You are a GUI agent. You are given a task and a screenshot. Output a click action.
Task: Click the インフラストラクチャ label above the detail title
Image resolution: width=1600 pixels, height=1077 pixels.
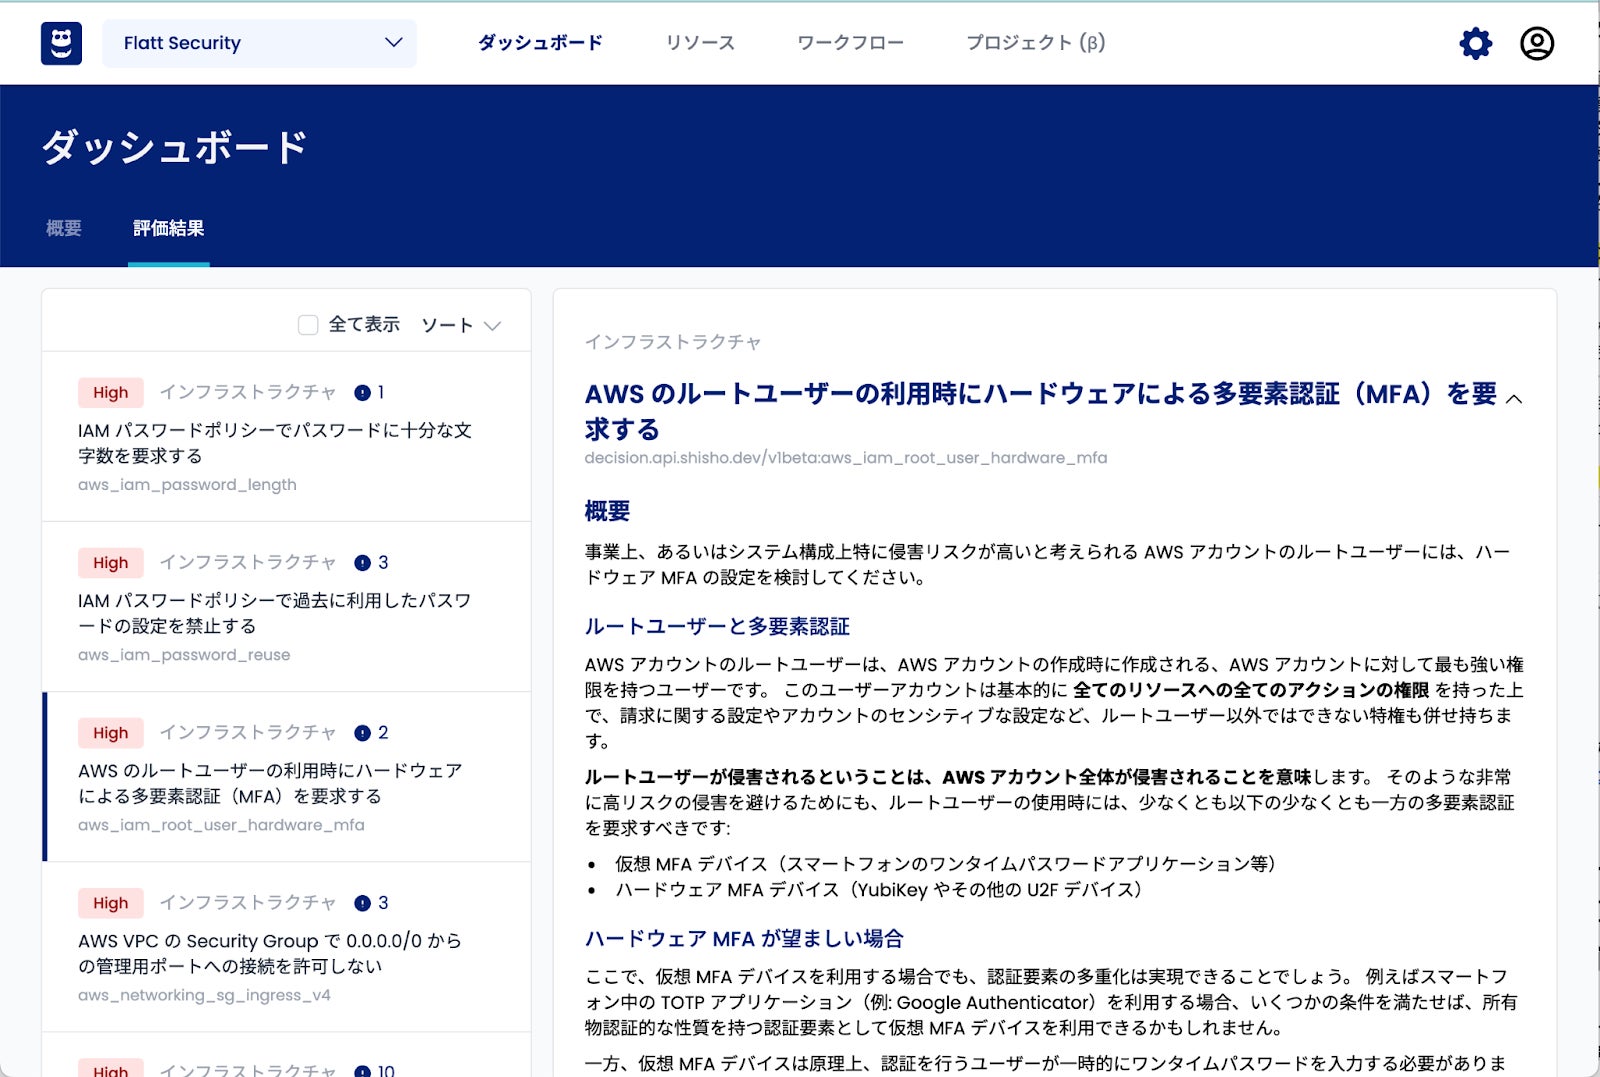(673, 342)
